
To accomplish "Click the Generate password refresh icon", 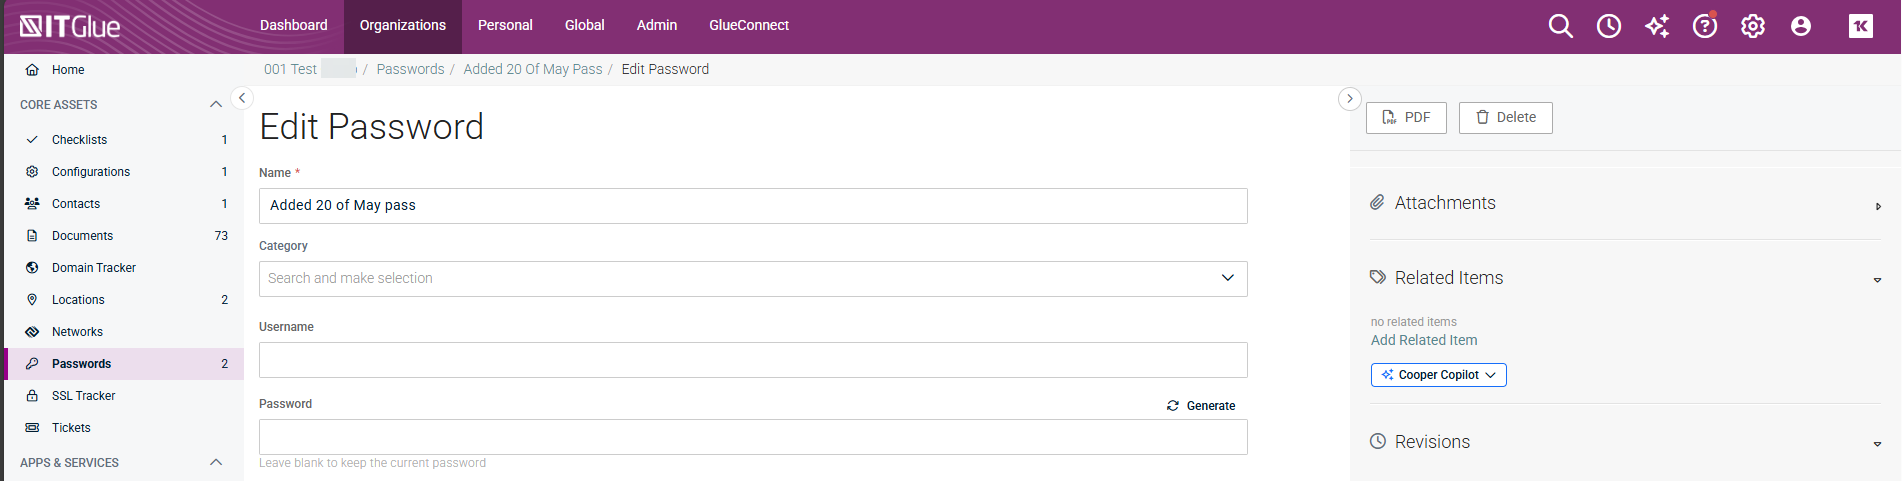I will point(1172,406).
